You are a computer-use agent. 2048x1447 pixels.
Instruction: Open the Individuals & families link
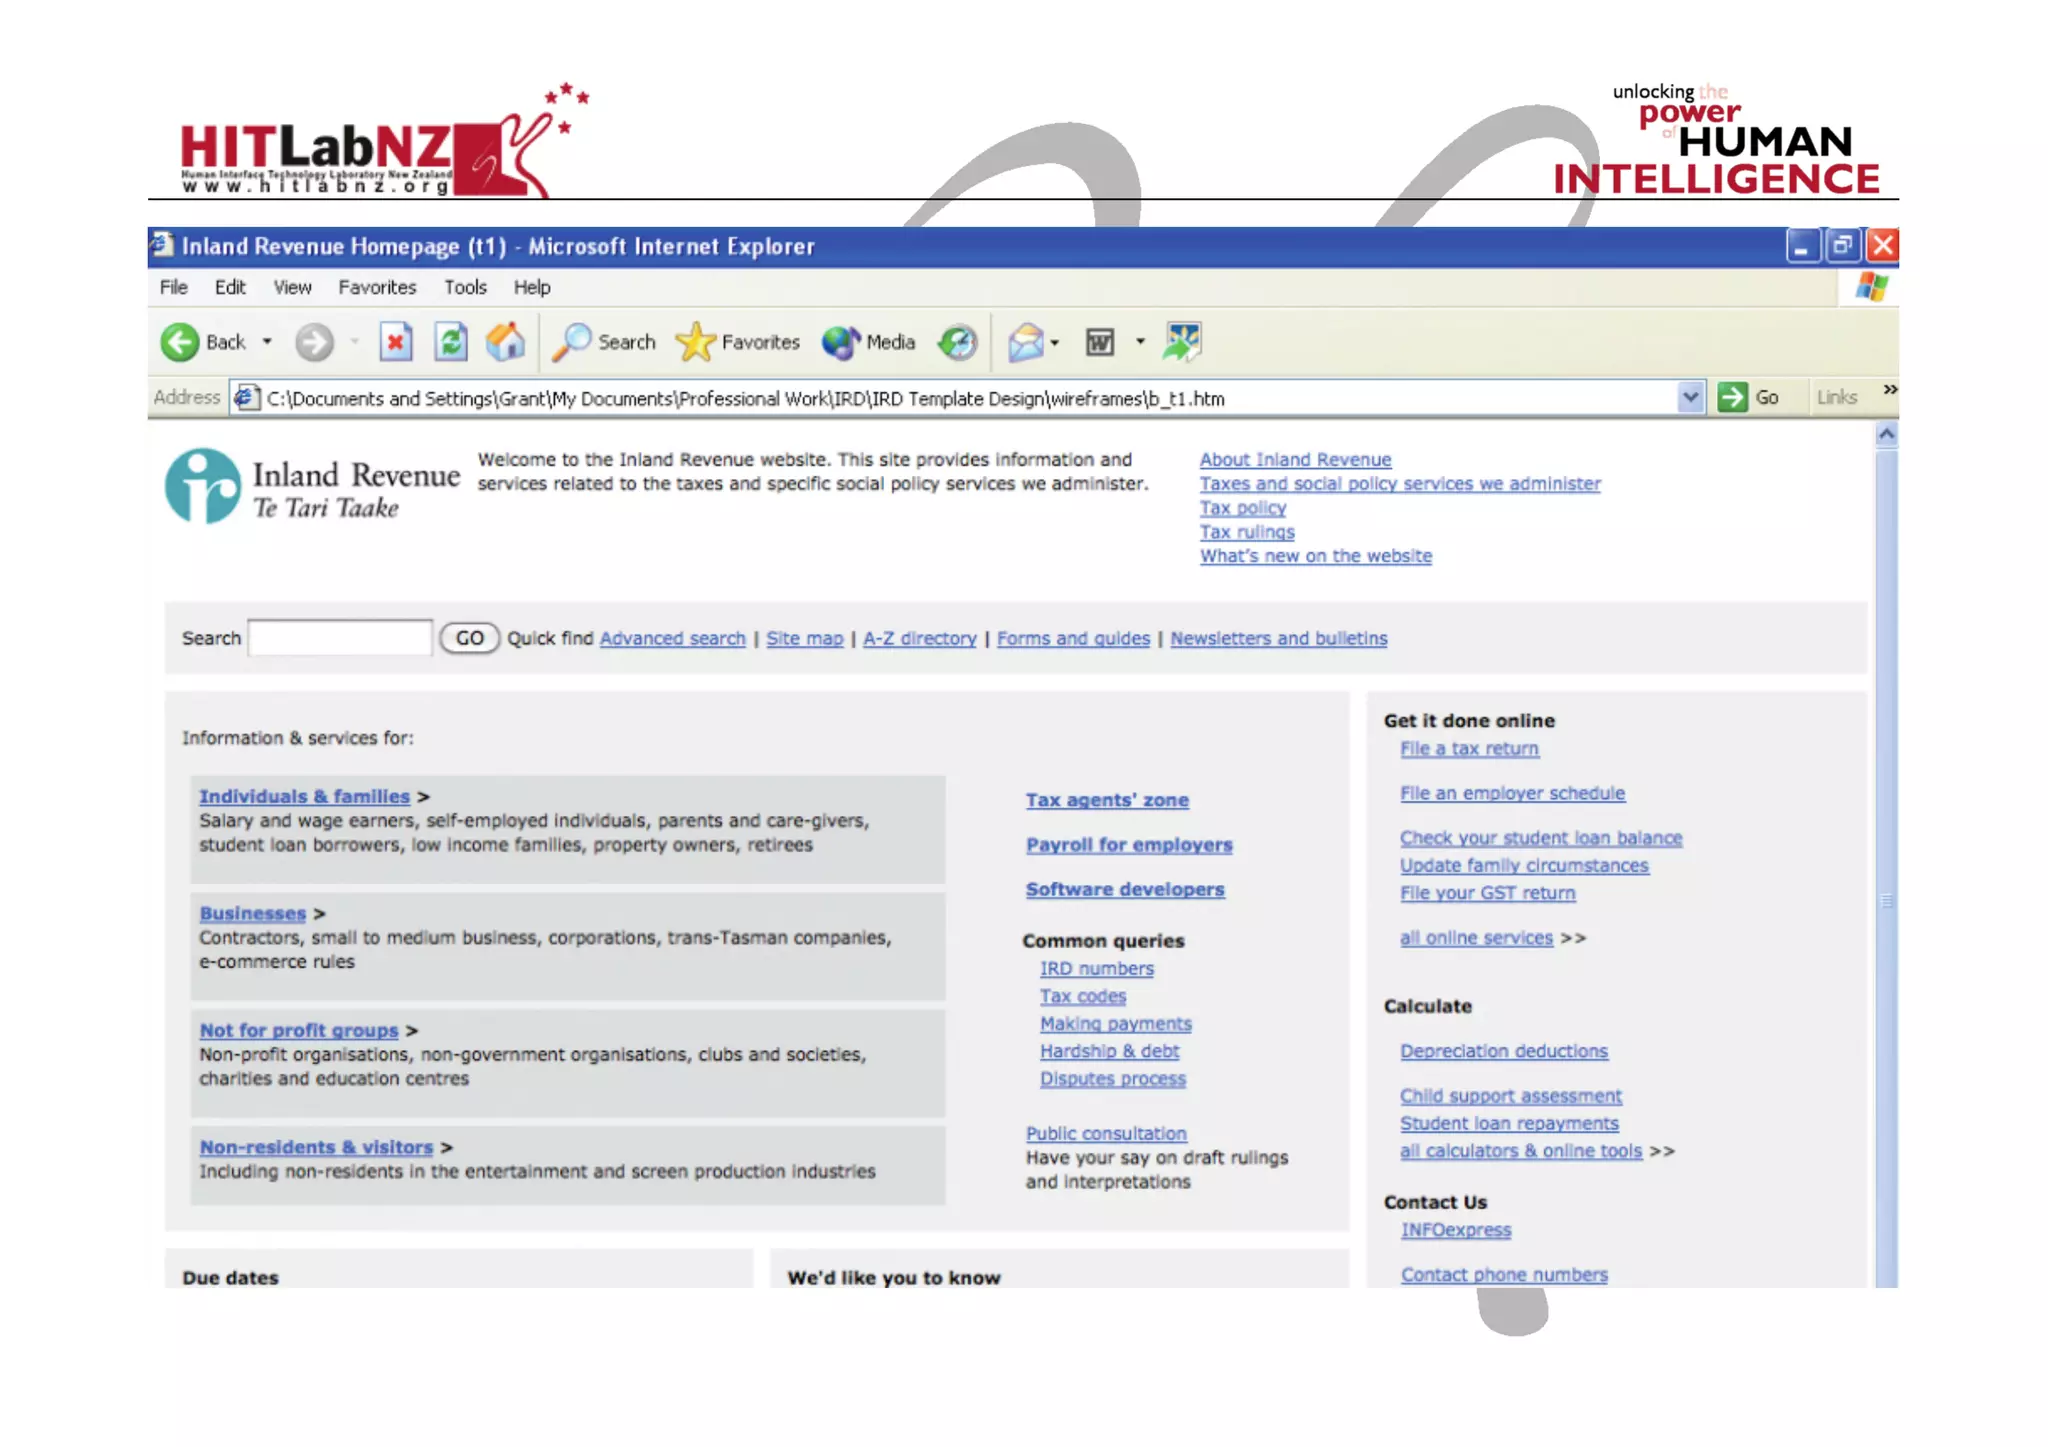coord(304,797)
